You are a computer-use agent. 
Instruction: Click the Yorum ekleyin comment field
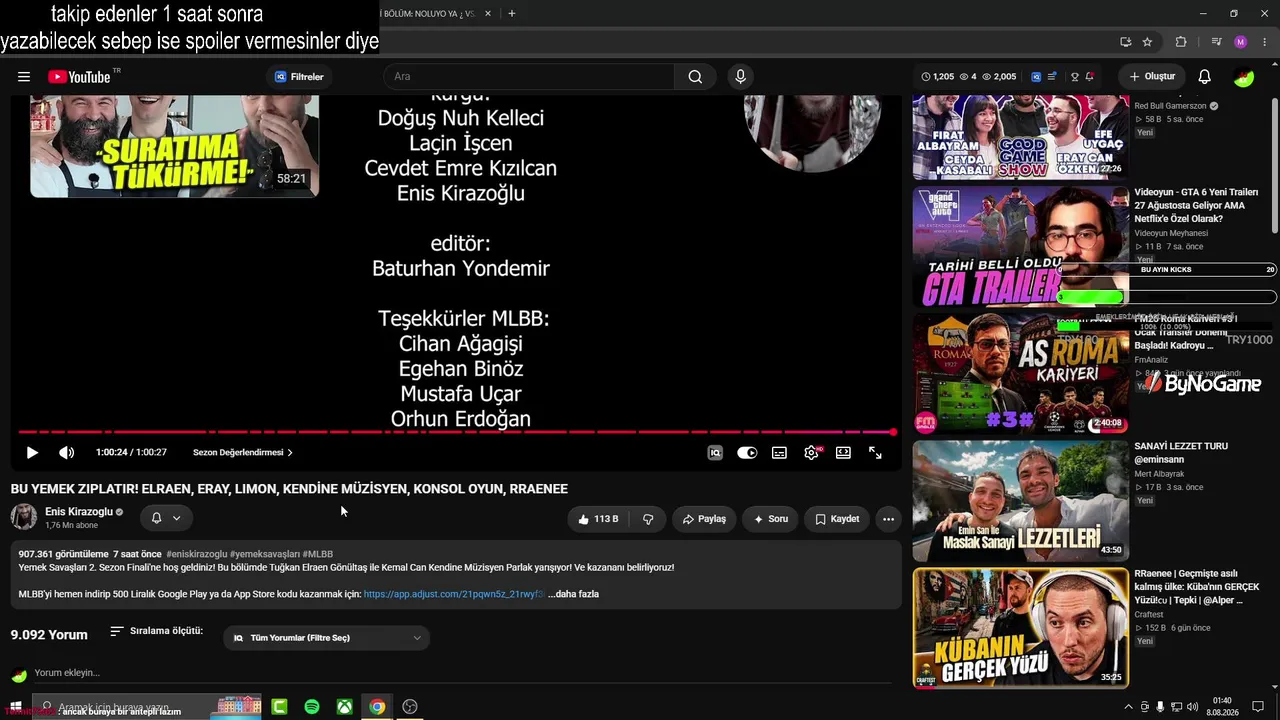[x=462, y=673]
